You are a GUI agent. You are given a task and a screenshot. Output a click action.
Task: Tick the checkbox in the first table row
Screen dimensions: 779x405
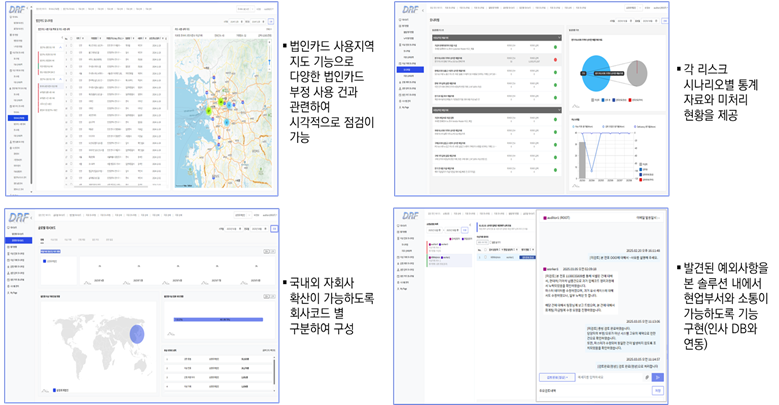point(69,44)
